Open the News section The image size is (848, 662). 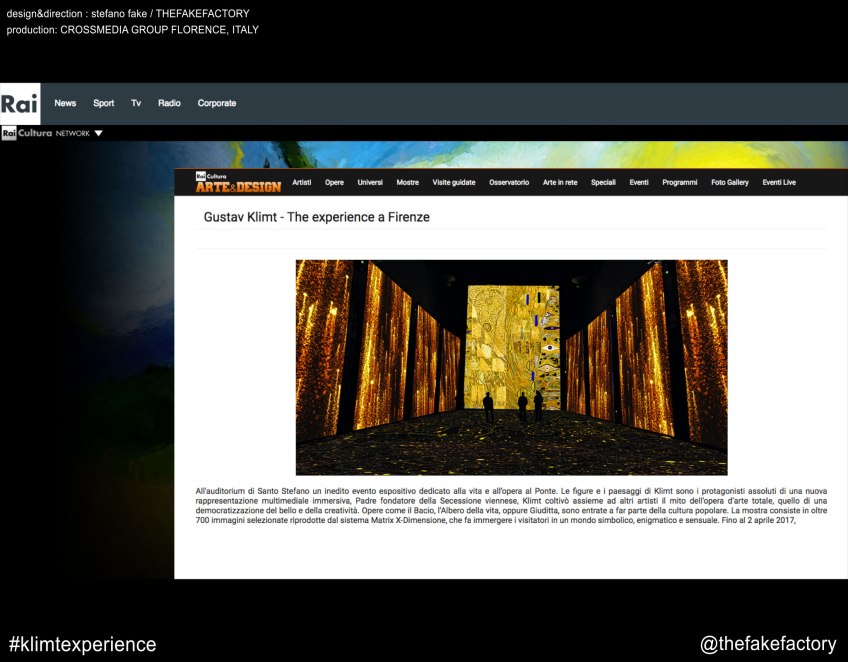click(65, 103)
